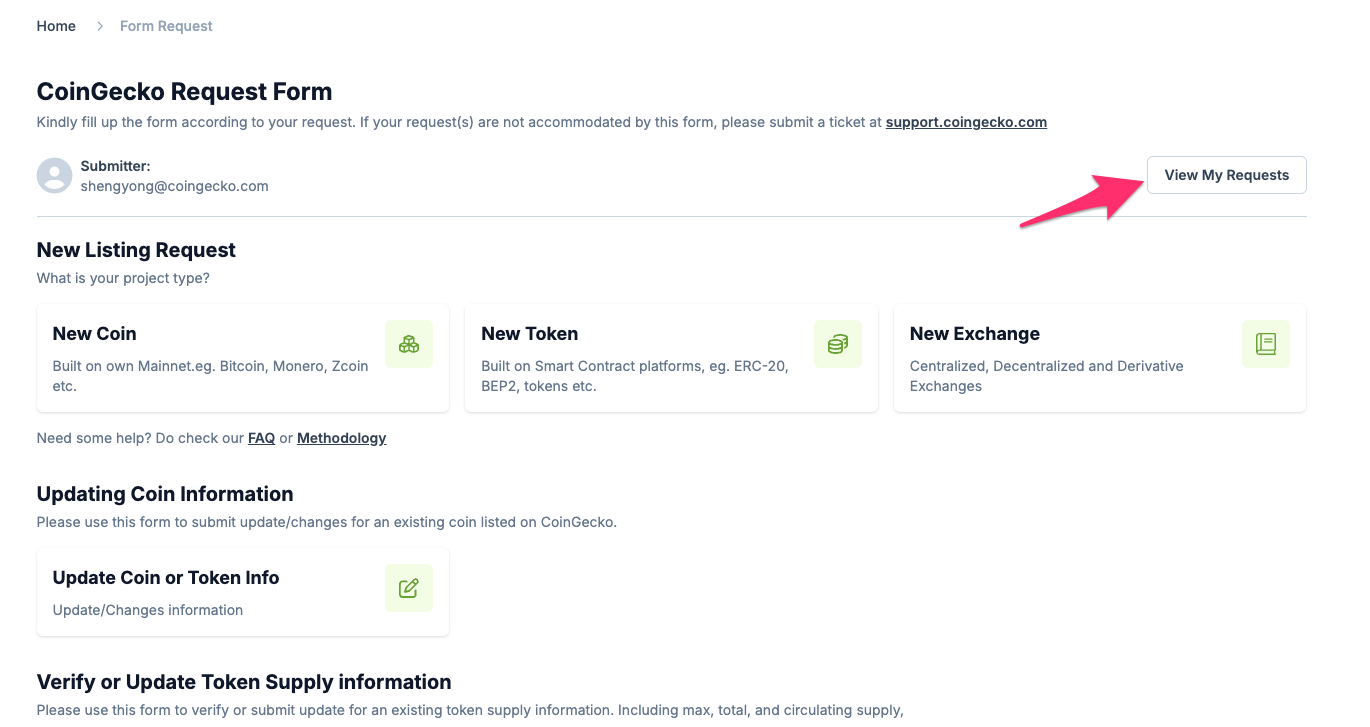The image size is (1370, 727).
Task: Click 'Centralized, Decentralized and Derivative' description
Action: [1046, 376]
